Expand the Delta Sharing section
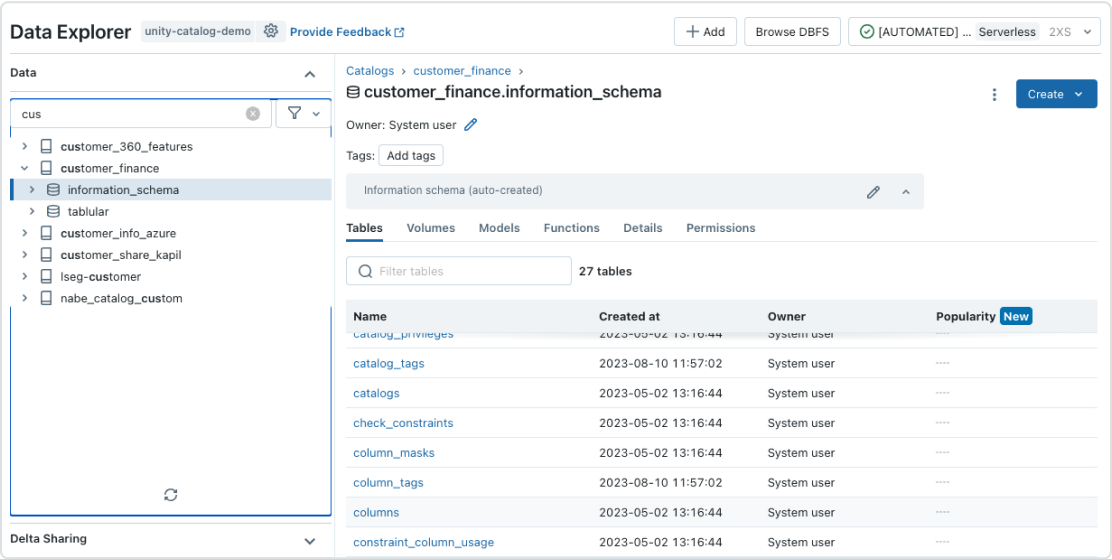 coord(310,540)
